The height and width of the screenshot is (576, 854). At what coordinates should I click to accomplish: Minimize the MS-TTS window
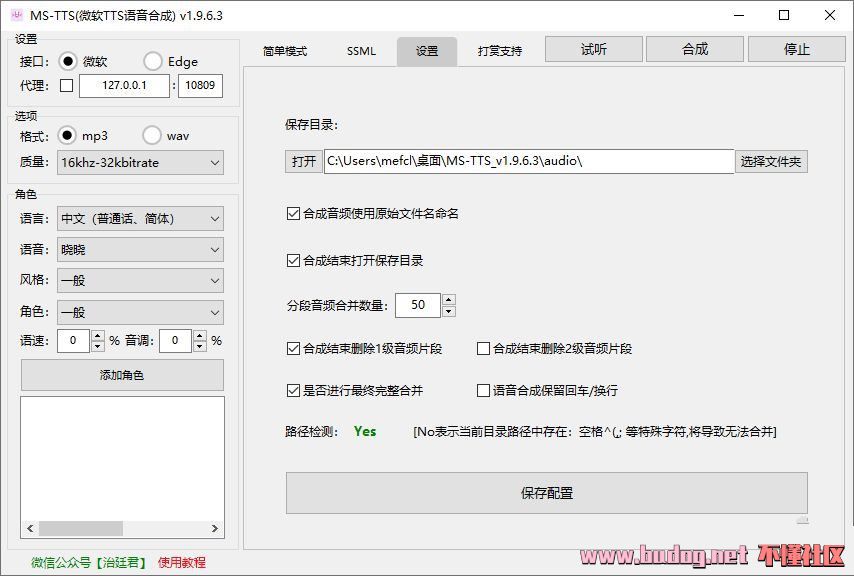click(739, 15)
